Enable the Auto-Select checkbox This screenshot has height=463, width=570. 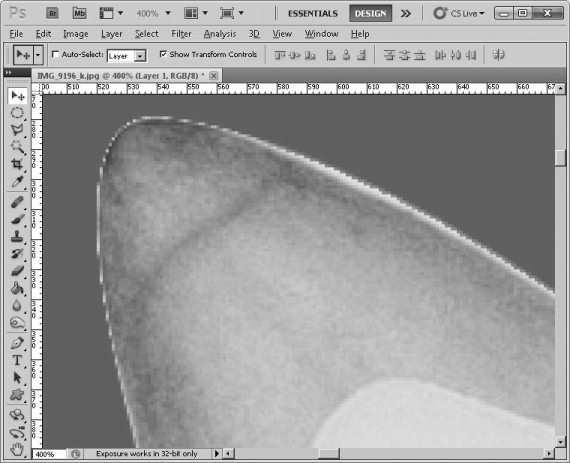(x=55, y=54)
